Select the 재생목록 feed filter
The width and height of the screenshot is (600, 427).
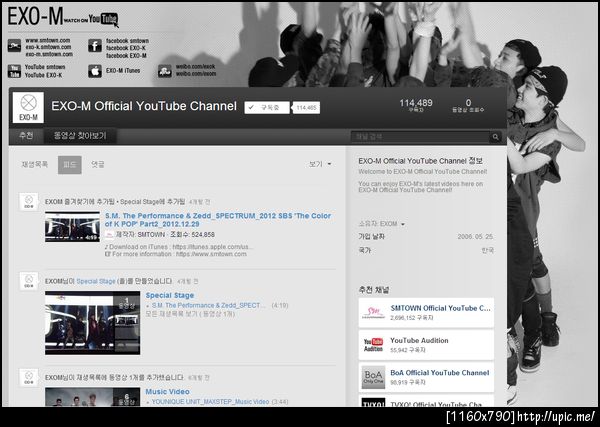pos(34,165)
